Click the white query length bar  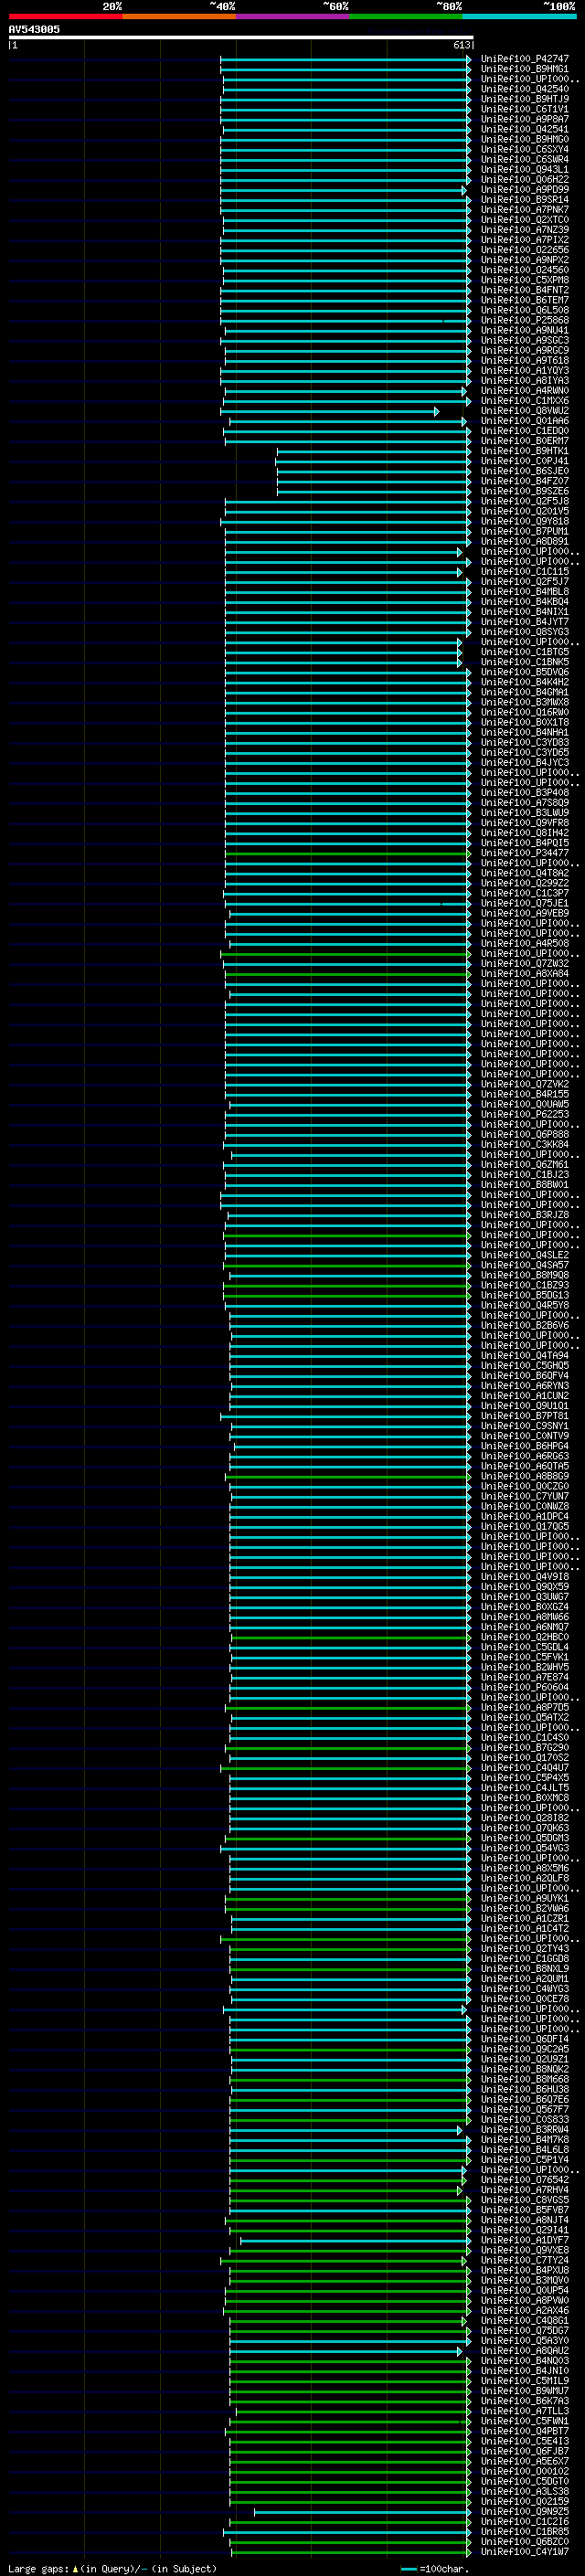click(x=241, y=38)
